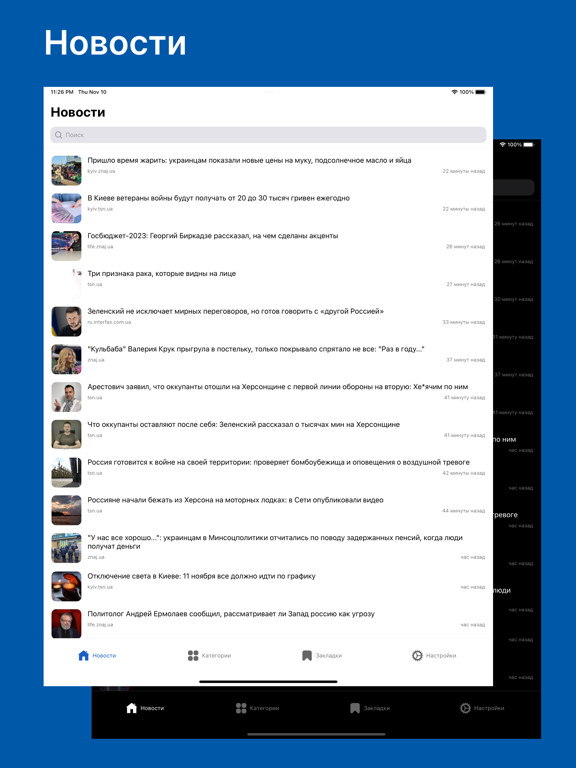
Task: Tap the Категории grid icon in white window
Action: [x=193, y=655]
